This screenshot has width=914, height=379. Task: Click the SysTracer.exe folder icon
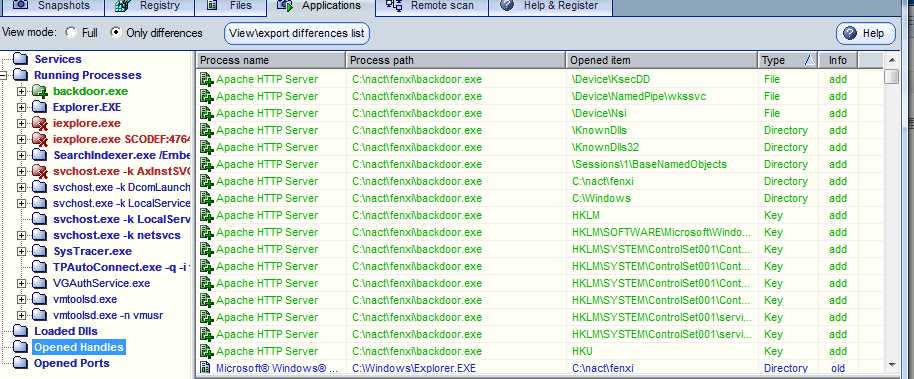point(39,251)
